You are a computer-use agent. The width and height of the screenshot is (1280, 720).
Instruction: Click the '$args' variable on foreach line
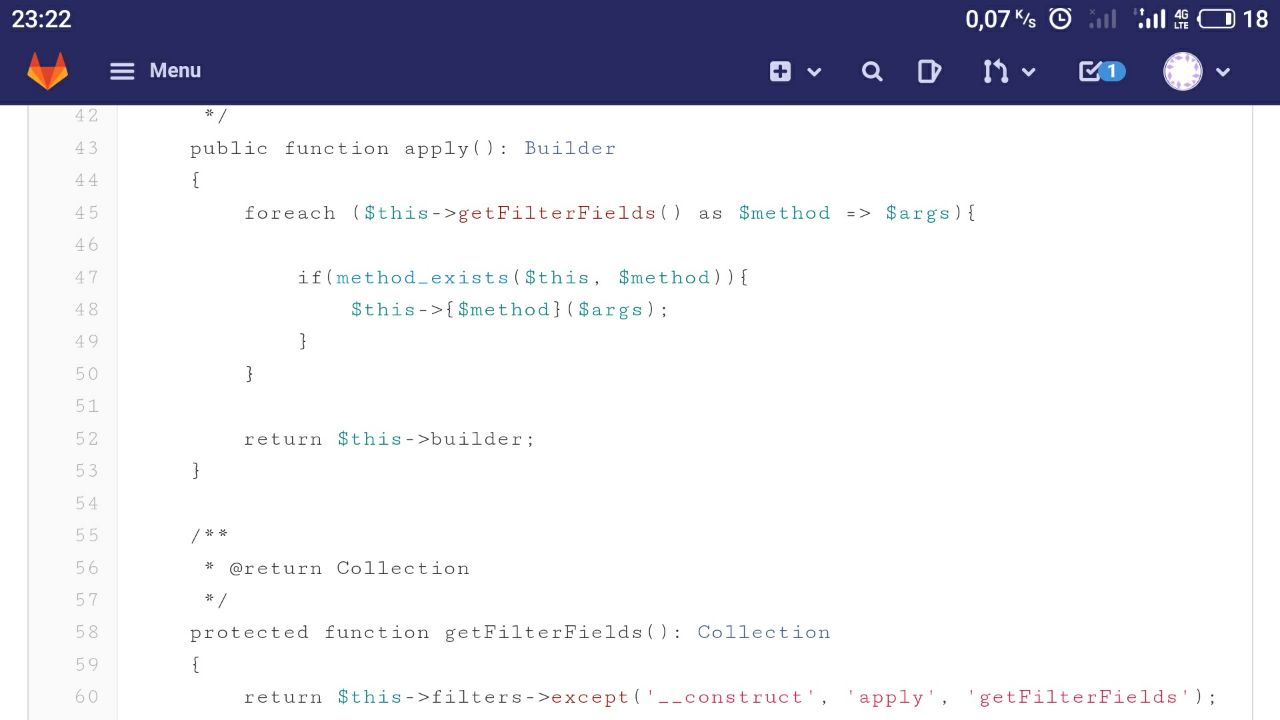918,213
